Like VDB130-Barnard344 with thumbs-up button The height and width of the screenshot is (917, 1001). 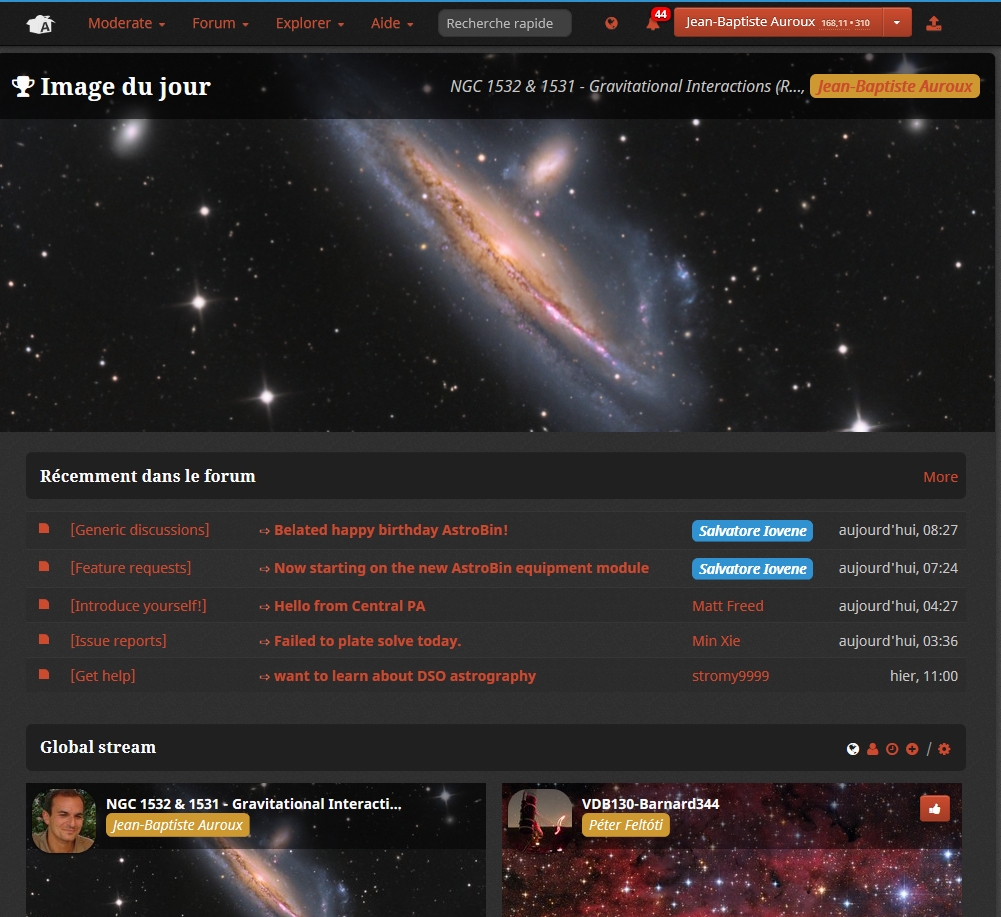935,808
